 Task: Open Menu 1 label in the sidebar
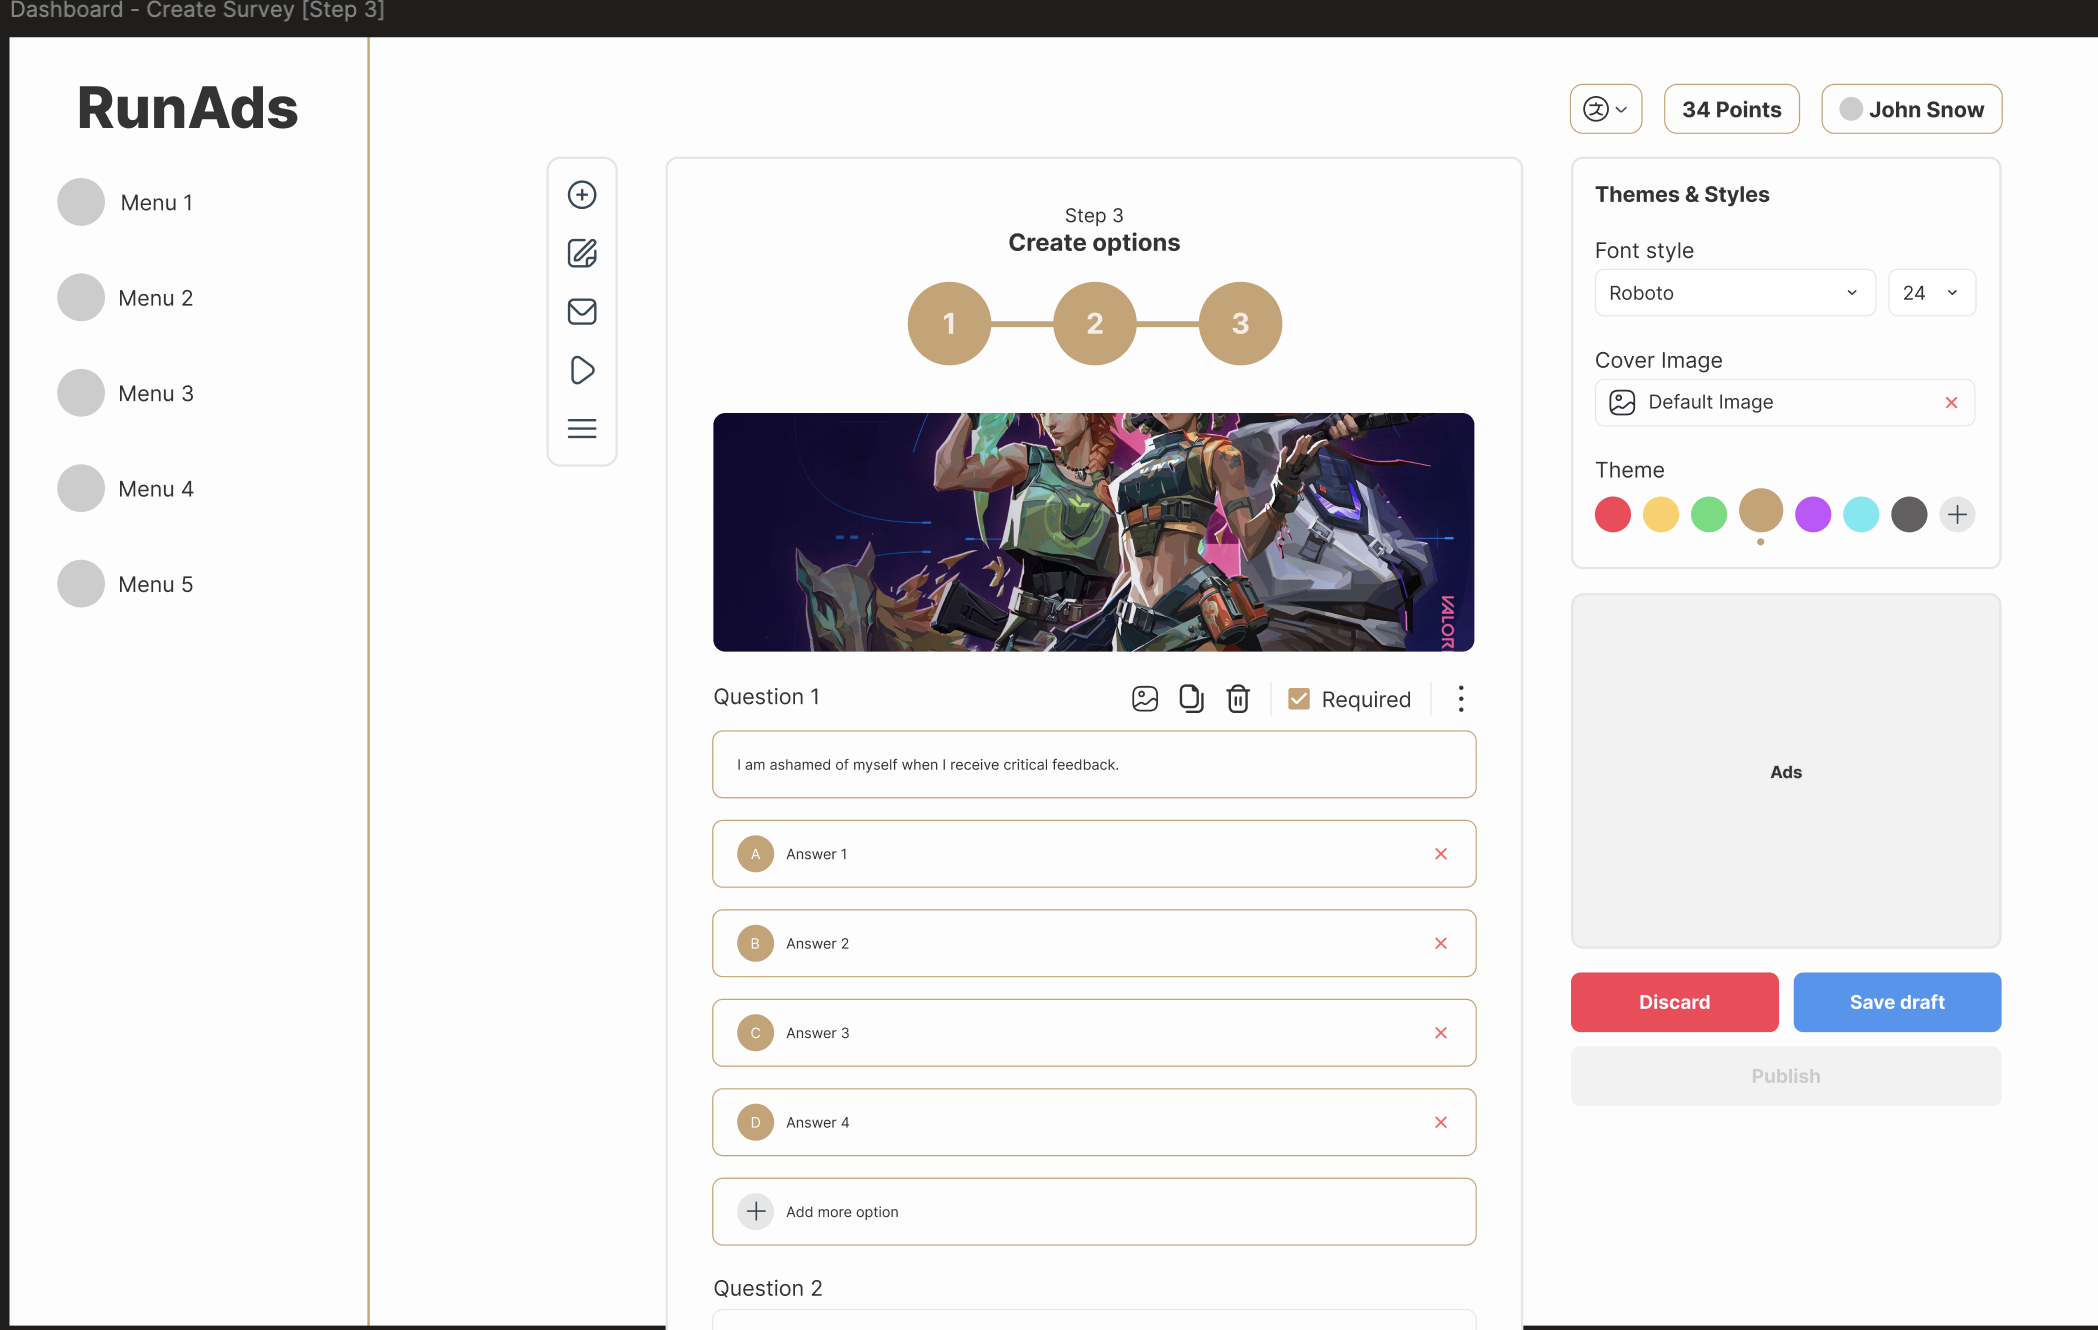157,203
